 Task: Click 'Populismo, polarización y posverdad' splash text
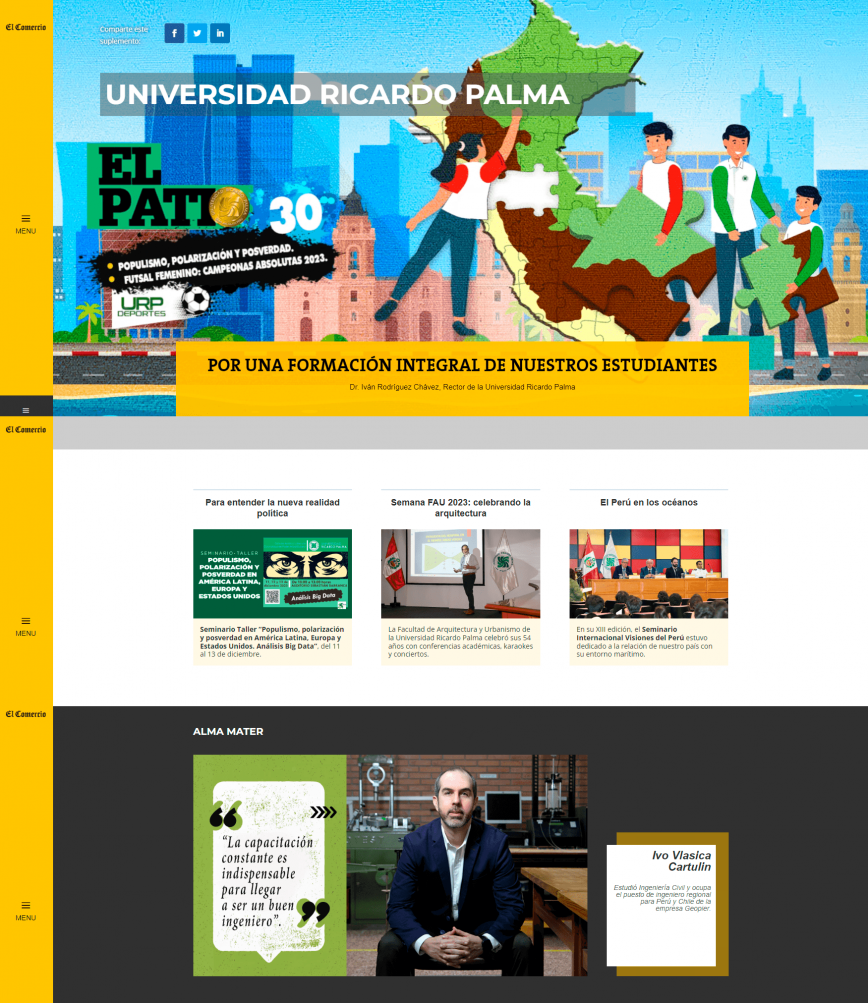[206, 256]
